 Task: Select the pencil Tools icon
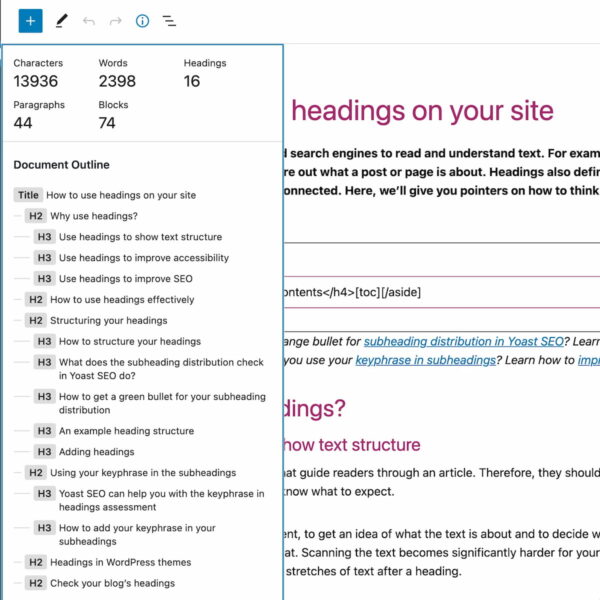pyautogui.click(x=62, y=21)
